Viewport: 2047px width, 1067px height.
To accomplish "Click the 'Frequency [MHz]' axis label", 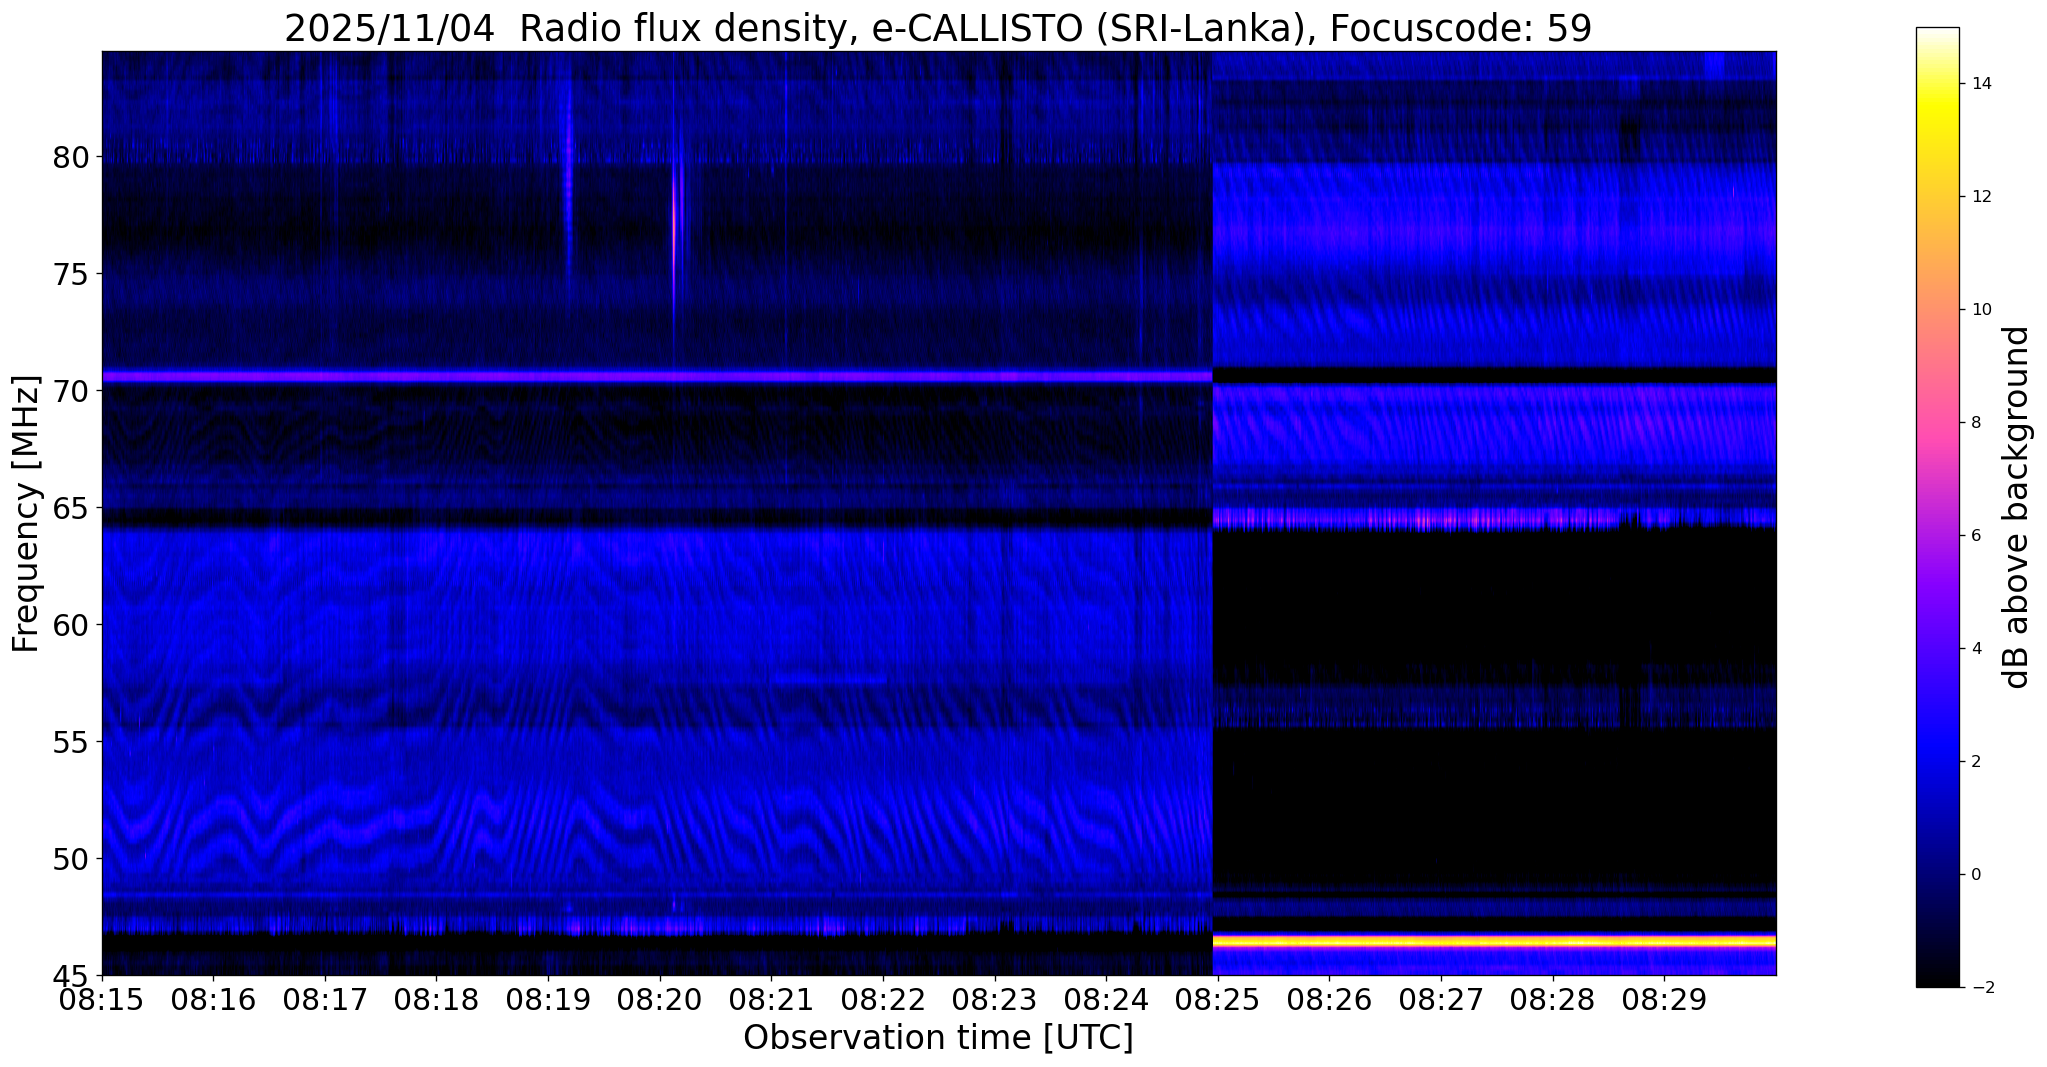I will point(27,514).
